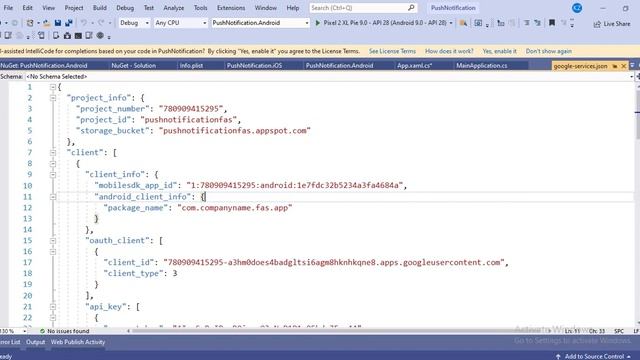Click the Android device manager phone icon
This screenshot has width=640, height=360.
42,36
